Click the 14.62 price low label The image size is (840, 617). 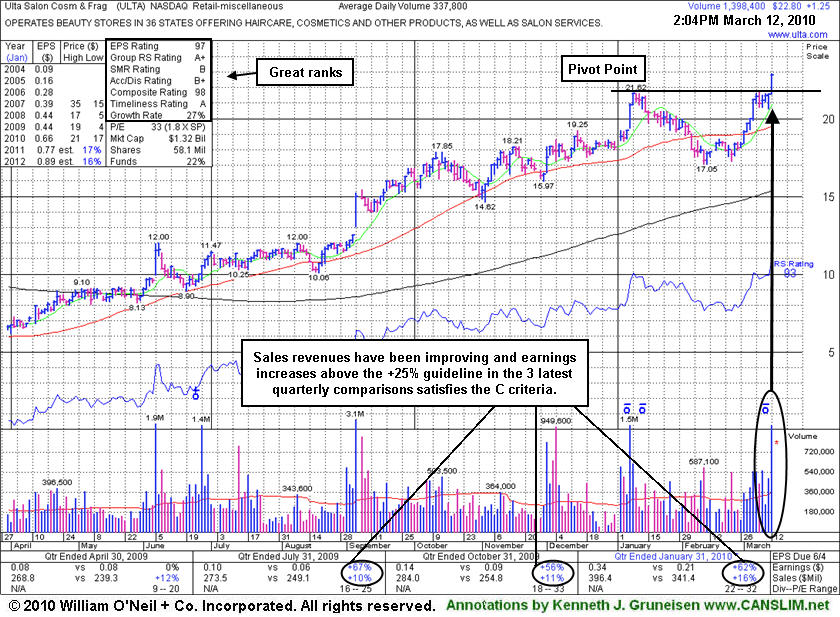[485, 207]
